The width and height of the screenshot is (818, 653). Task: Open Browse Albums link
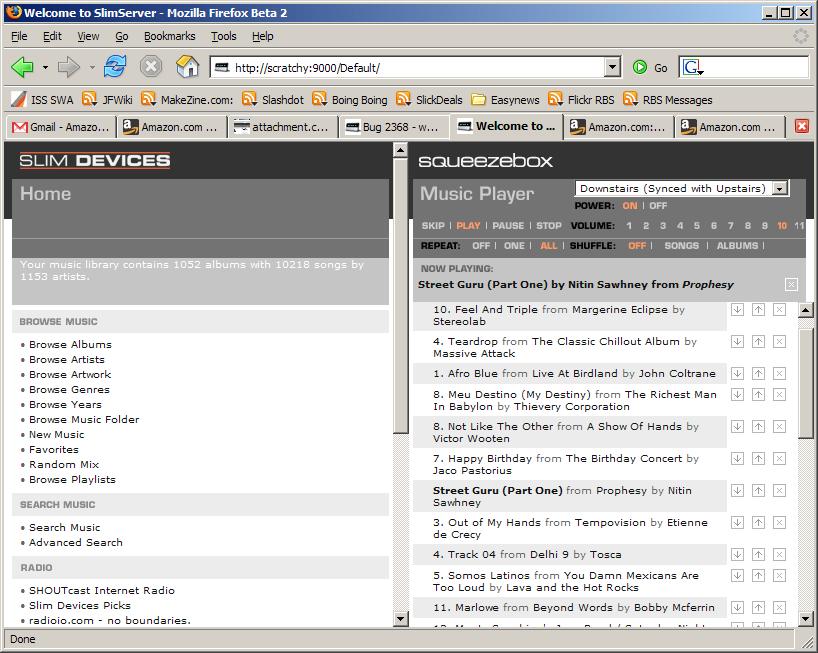[70, 344]
